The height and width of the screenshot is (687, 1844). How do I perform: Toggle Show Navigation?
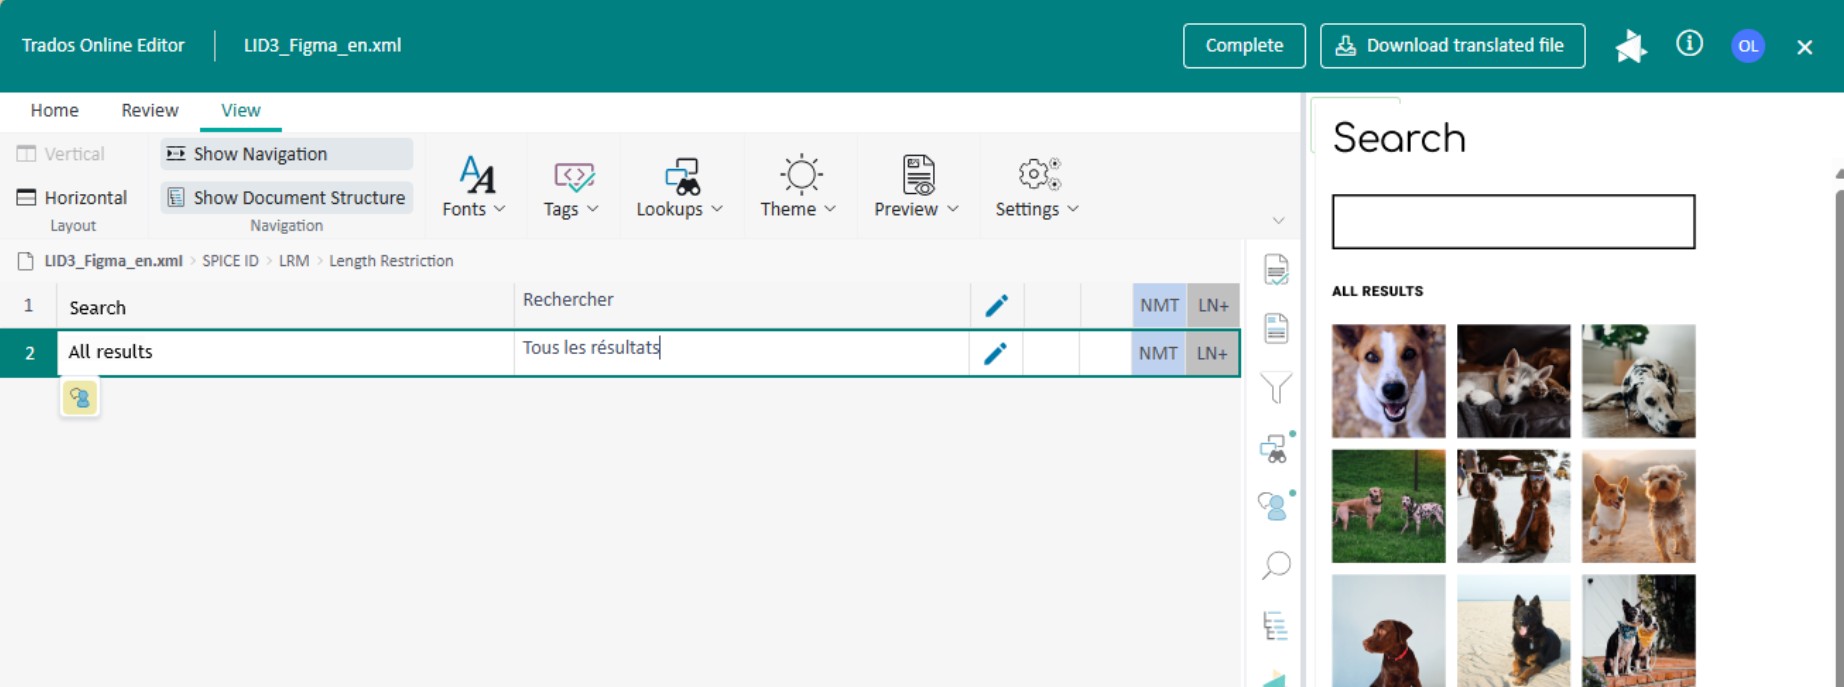tap(286, 154)
